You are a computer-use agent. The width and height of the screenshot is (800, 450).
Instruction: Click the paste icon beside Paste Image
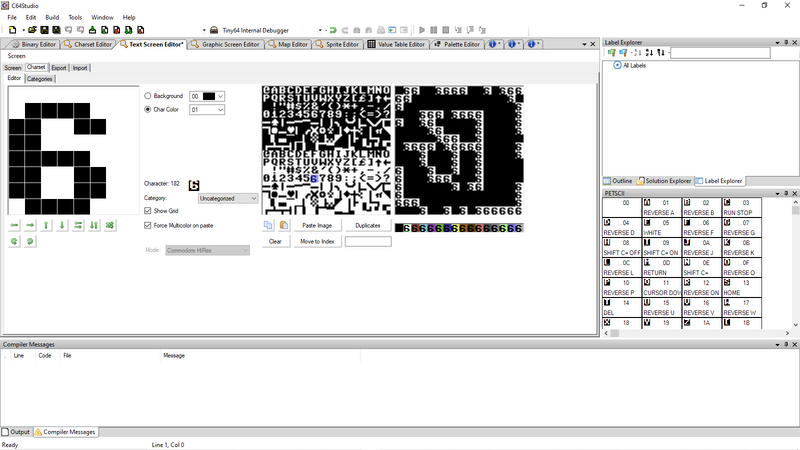(283, 226)
